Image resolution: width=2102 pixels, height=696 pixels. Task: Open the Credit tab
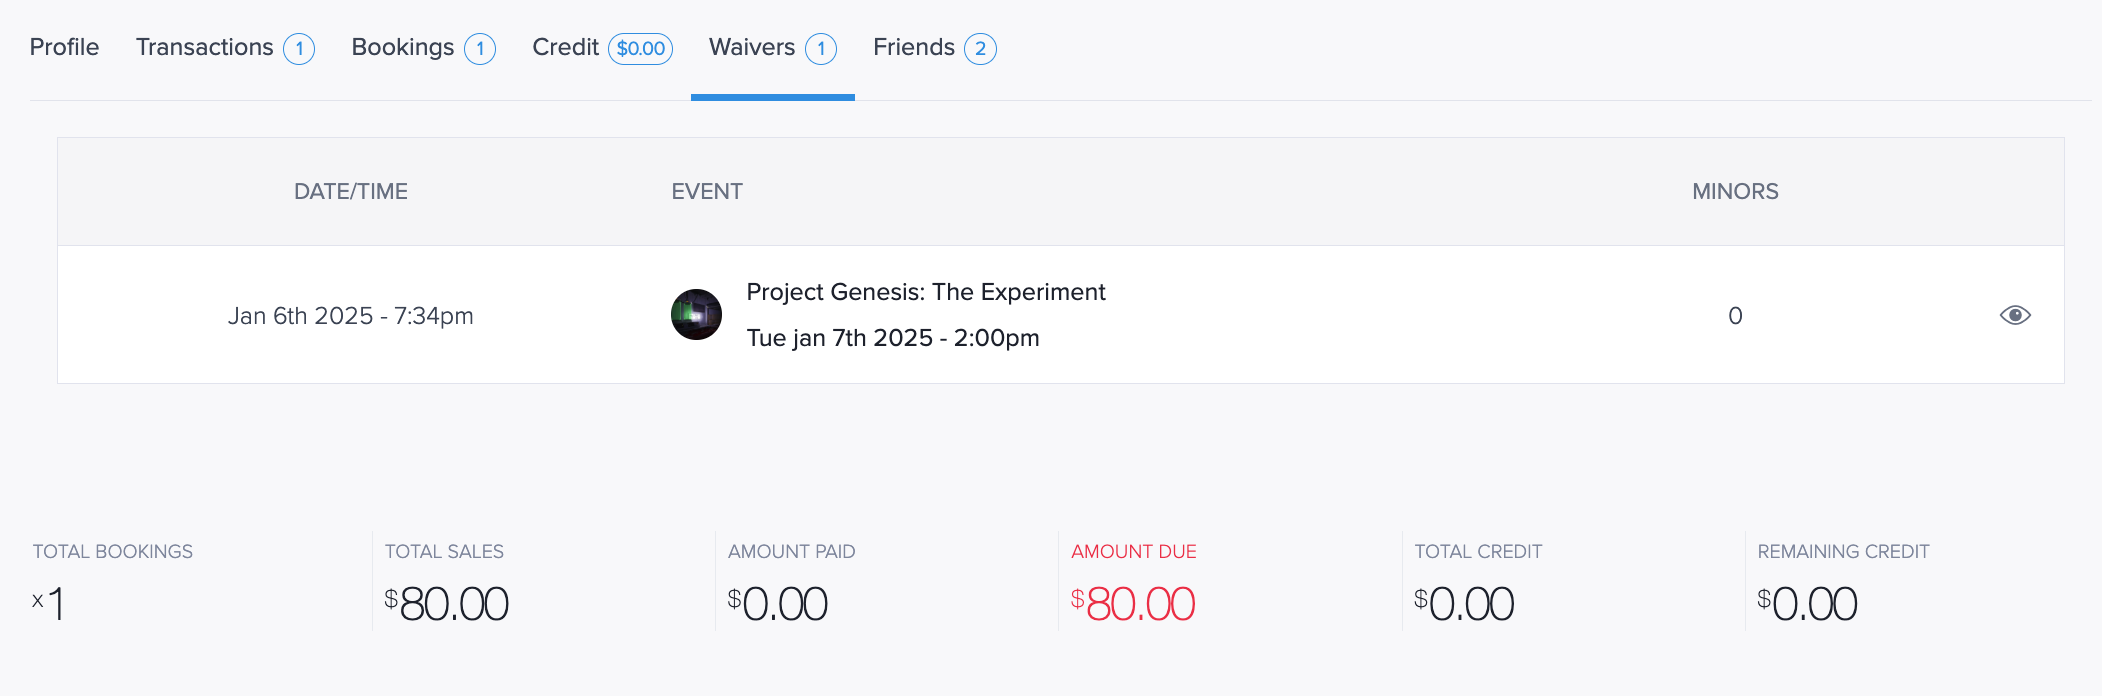602,47
